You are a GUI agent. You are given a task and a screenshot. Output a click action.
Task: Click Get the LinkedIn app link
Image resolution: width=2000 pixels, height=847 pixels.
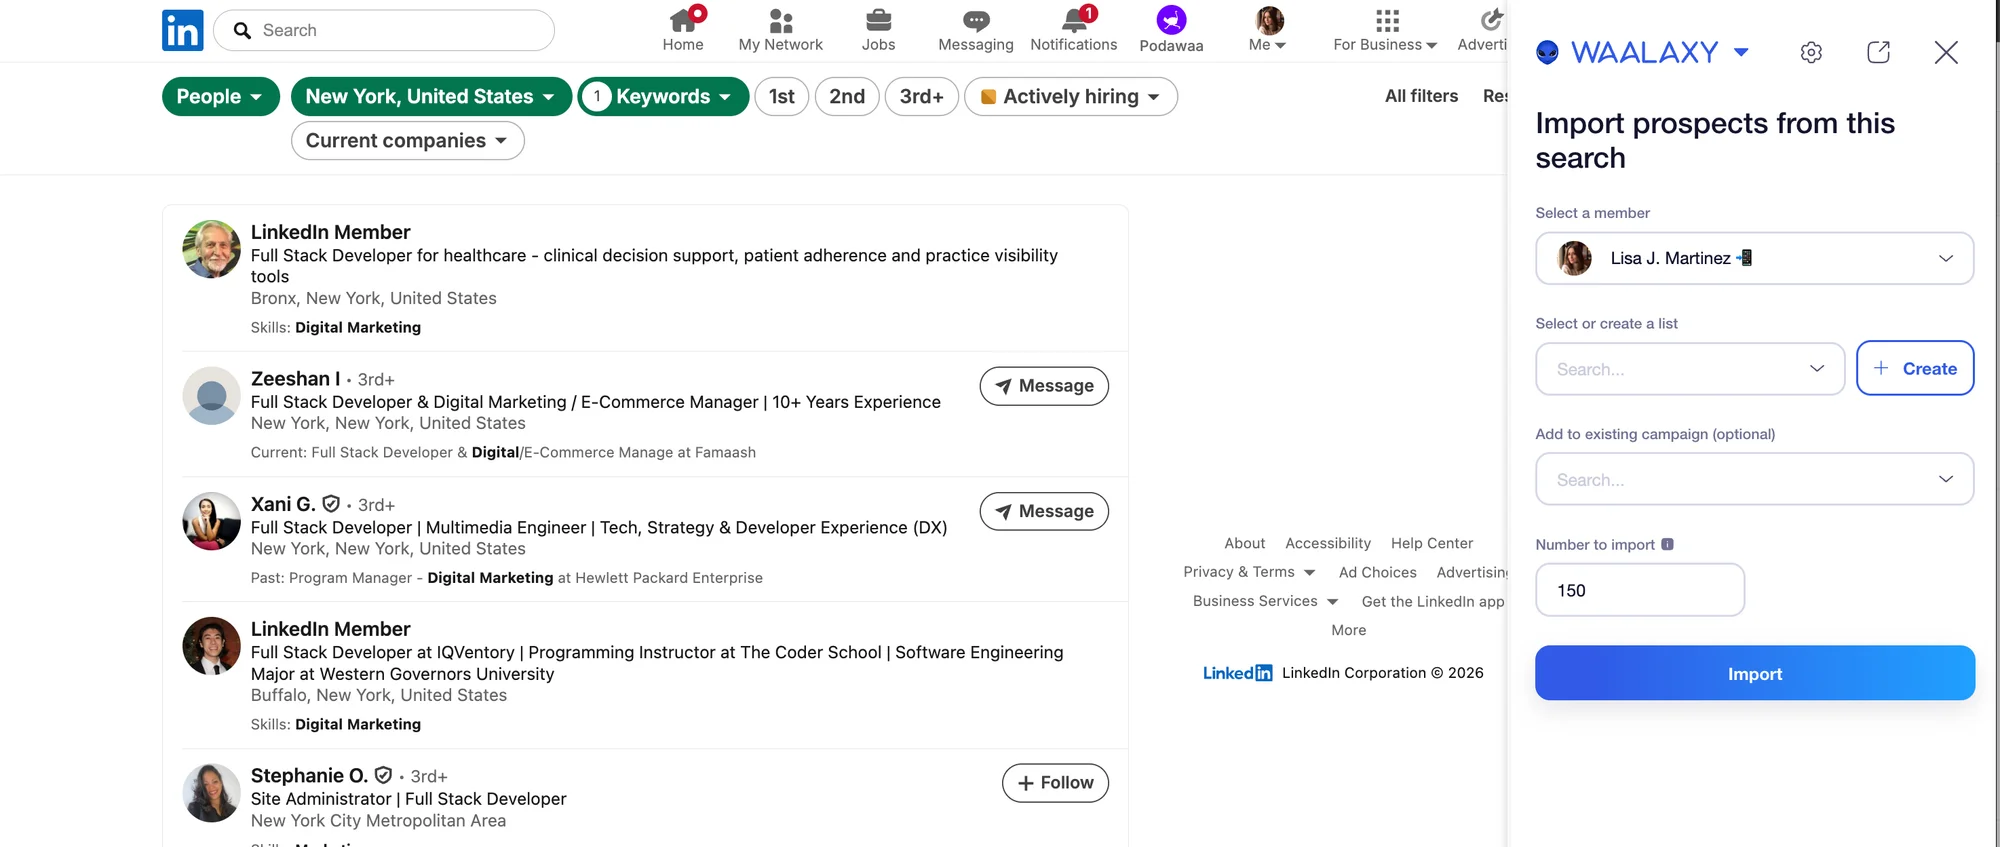click(x=1433, y=601)
